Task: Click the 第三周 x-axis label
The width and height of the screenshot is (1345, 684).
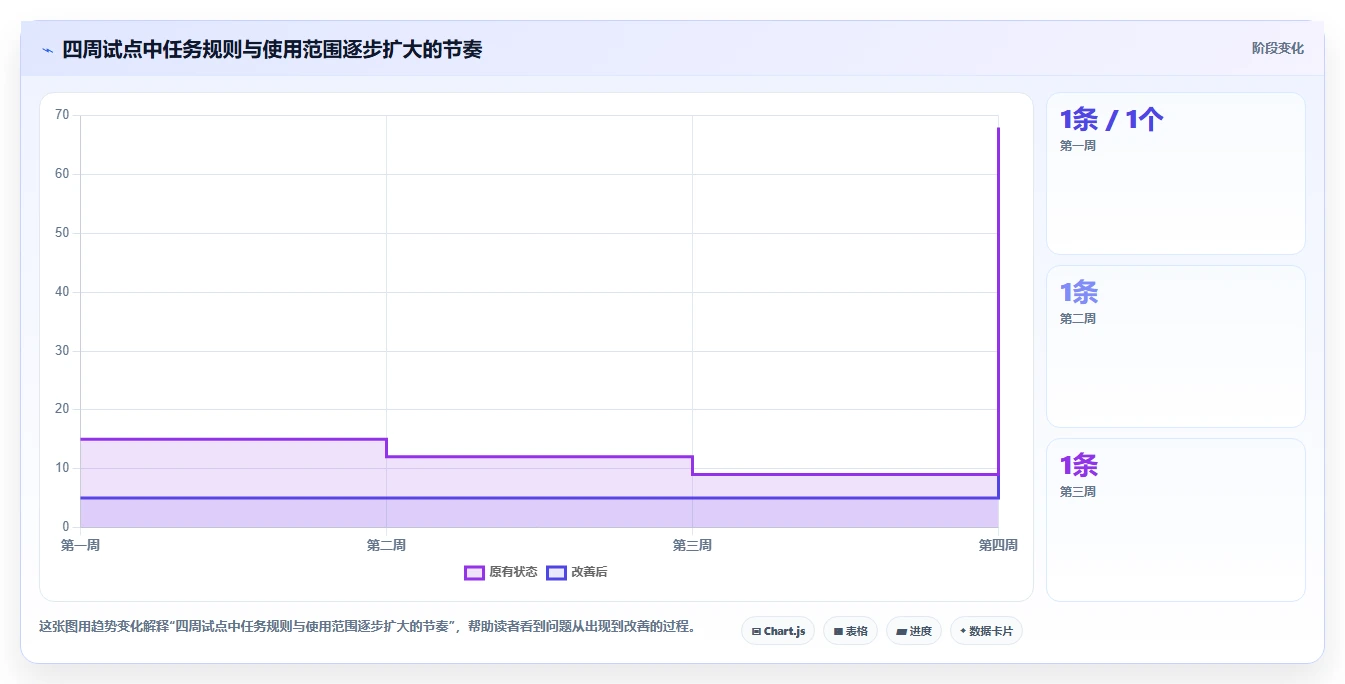Action: click(692, 545)
